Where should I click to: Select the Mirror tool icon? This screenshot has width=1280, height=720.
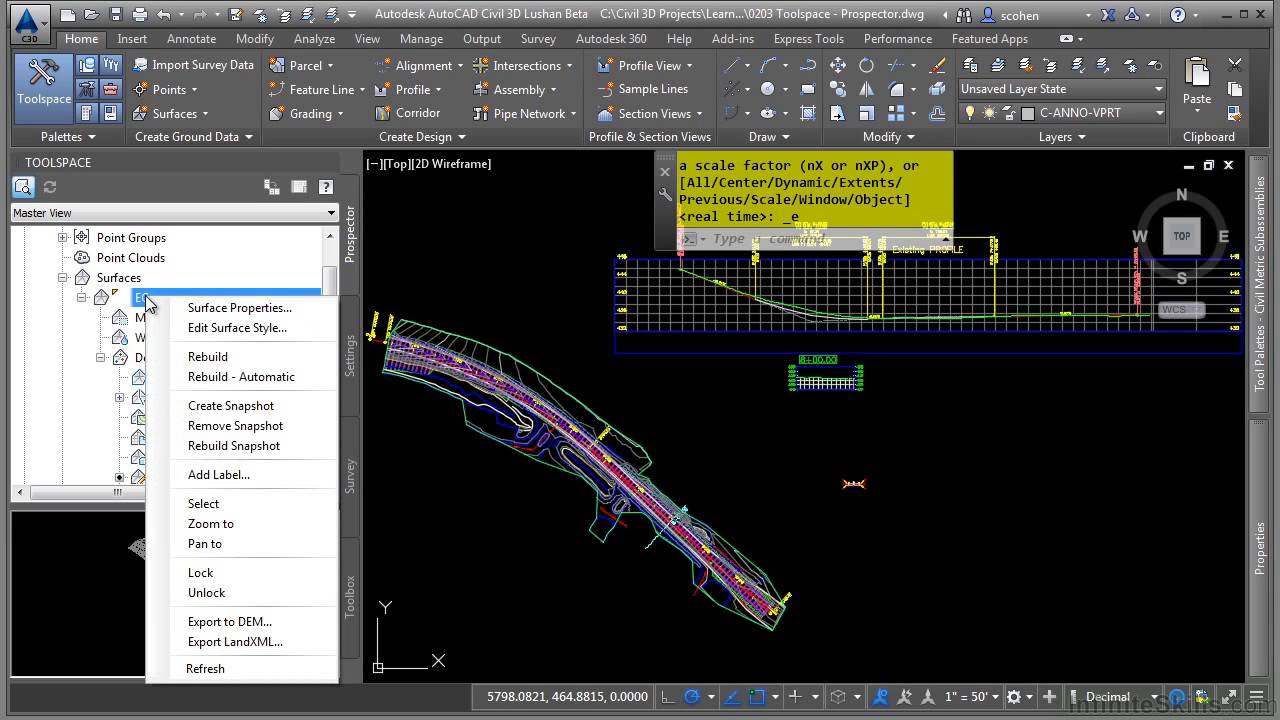coord(866,89)
